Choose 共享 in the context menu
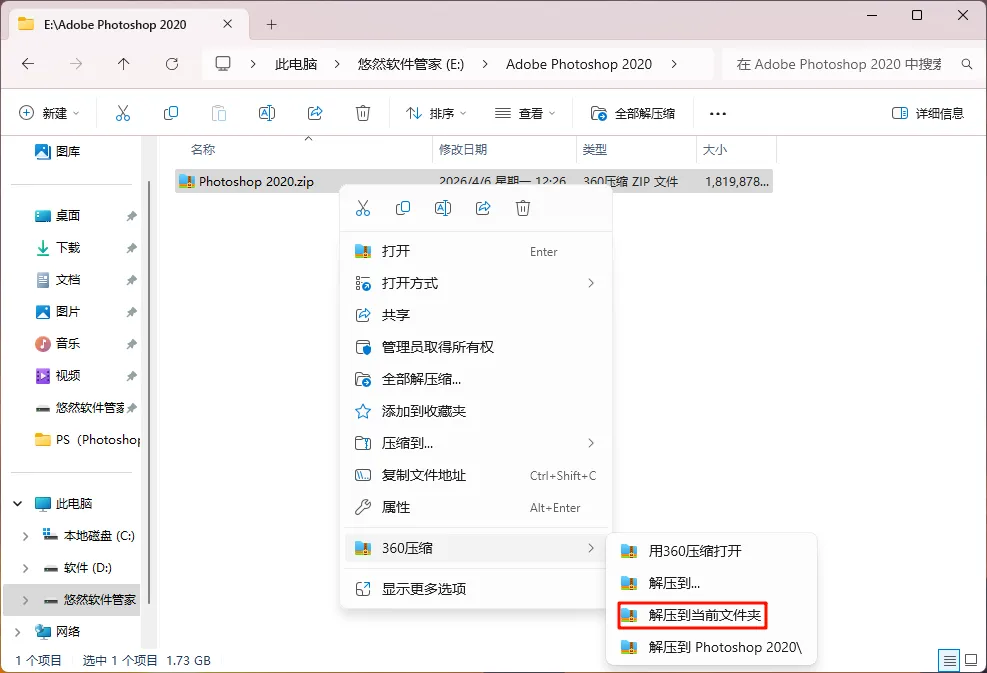Image resolution: width=987 pixels, height=673 pixels. (x=477, y=315)
